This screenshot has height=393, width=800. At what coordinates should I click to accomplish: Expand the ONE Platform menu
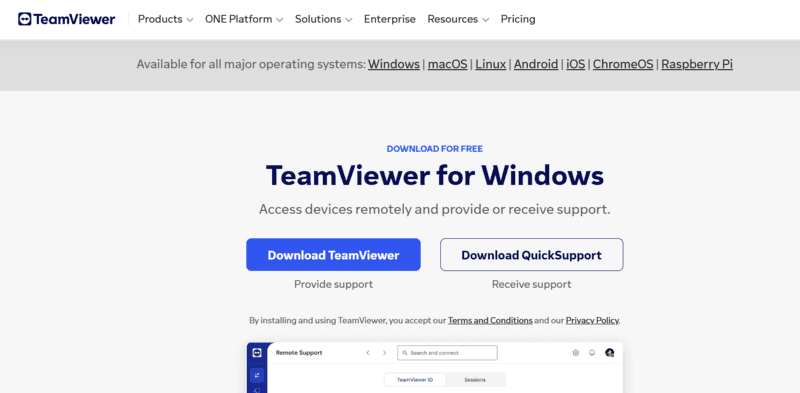point(244,19)
